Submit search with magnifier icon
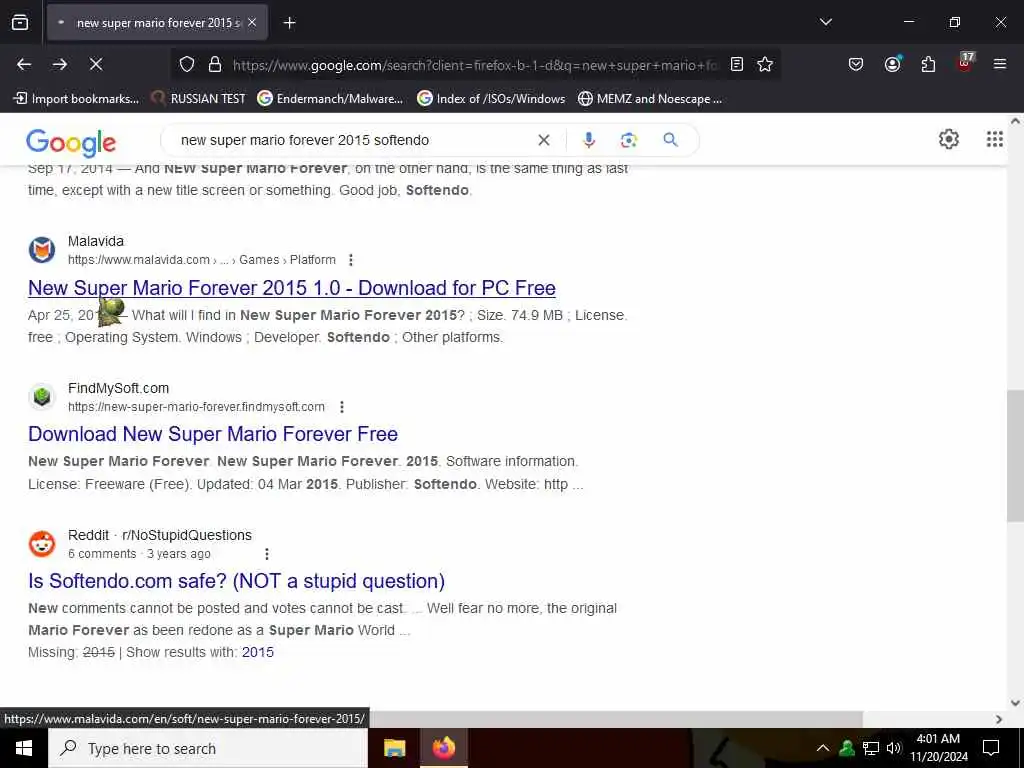The height and width of the screenshot is (768, 1024). click(670, 140)
